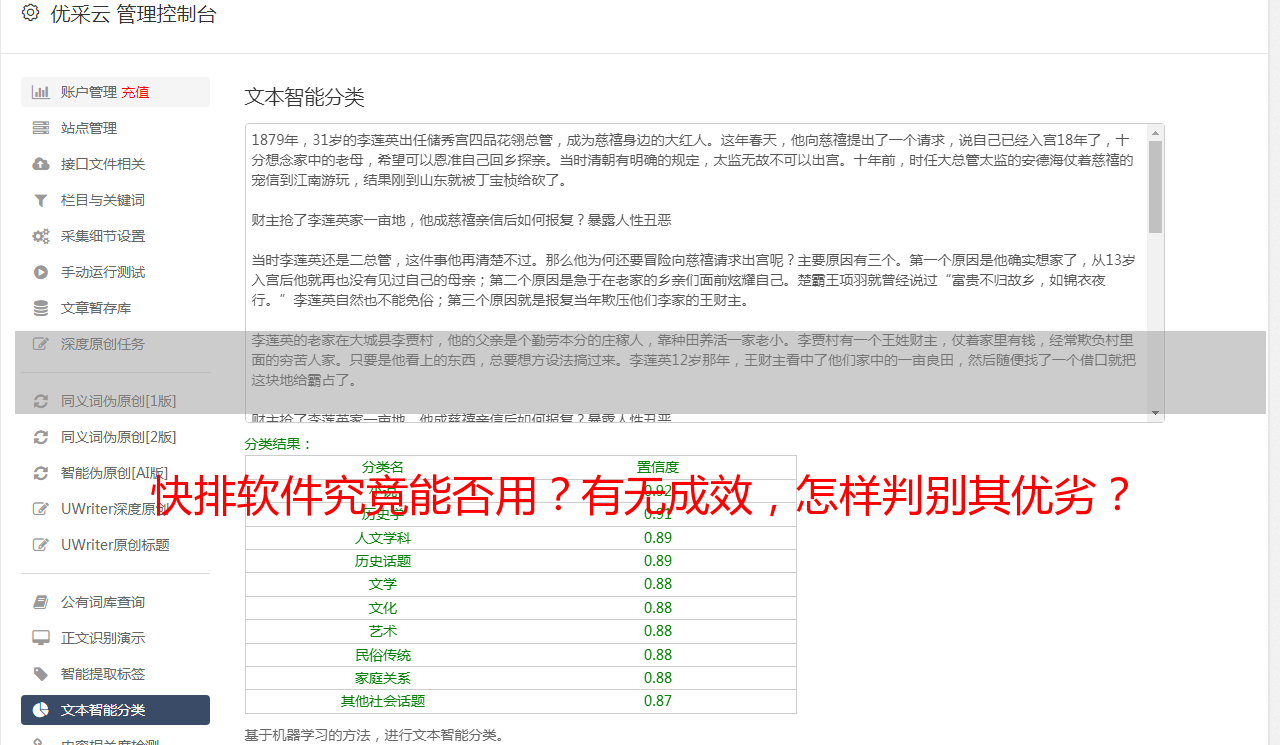
Task: Click the play icon next to 手动运行测试
Action: pyautogui.click(x=41, y=272)
